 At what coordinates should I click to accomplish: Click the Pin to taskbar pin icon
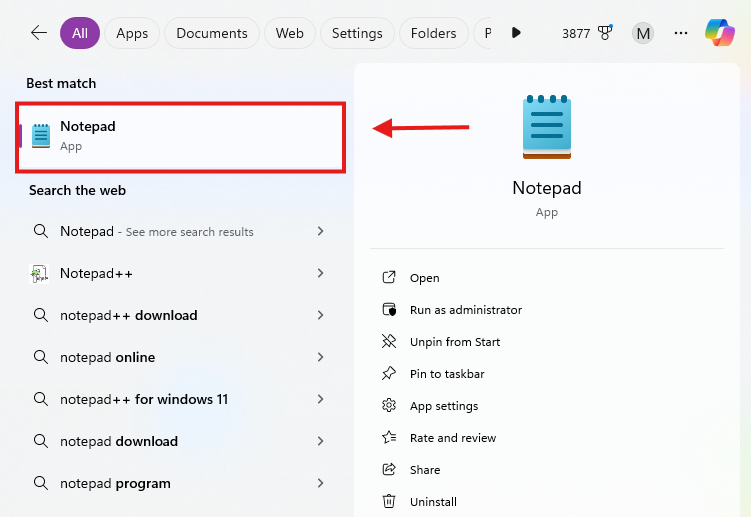389,374
